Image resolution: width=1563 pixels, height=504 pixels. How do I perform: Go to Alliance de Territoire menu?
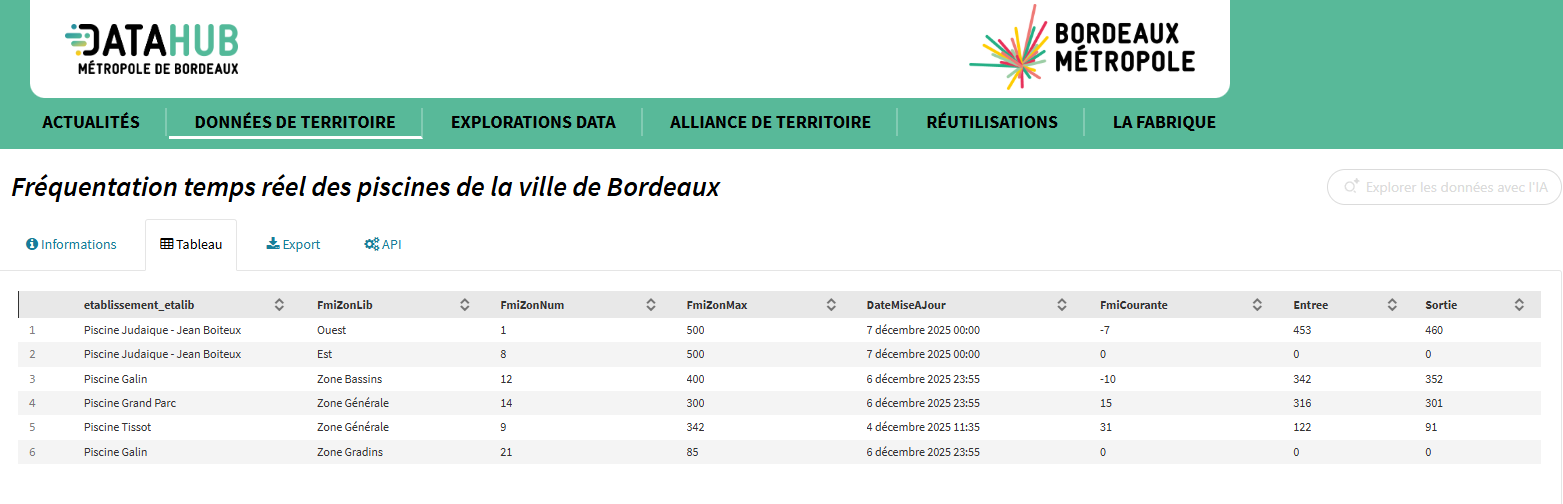pos(770,122)
